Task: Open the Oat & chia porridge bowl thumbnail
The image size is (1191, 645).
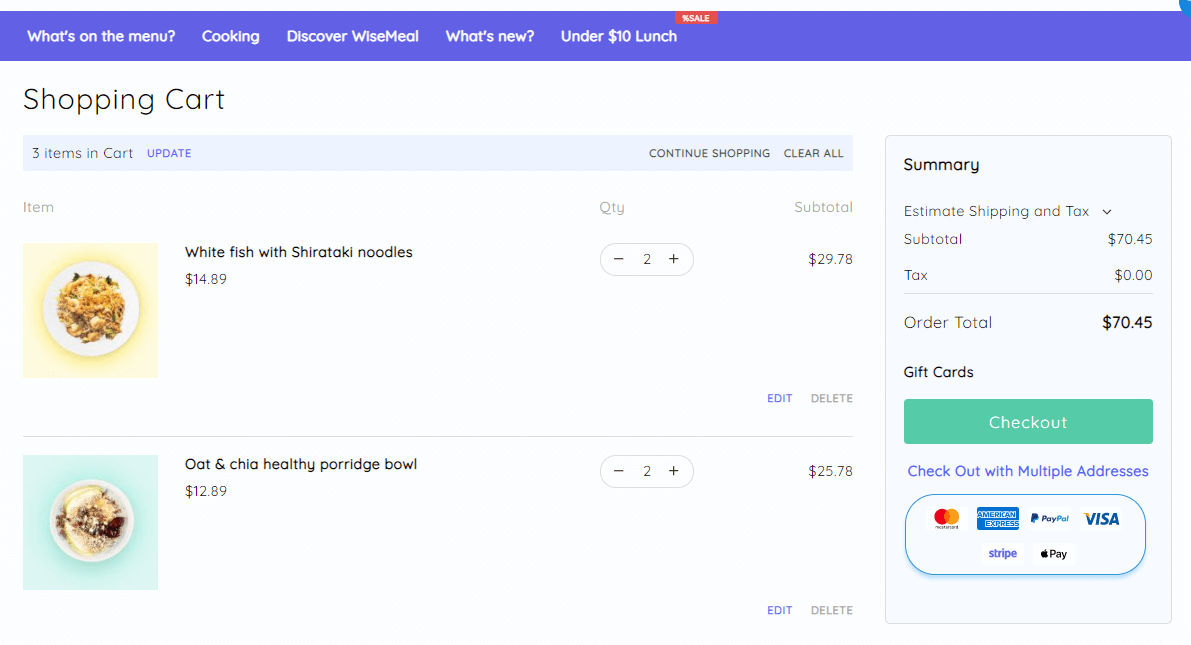Action: (90, 522)
